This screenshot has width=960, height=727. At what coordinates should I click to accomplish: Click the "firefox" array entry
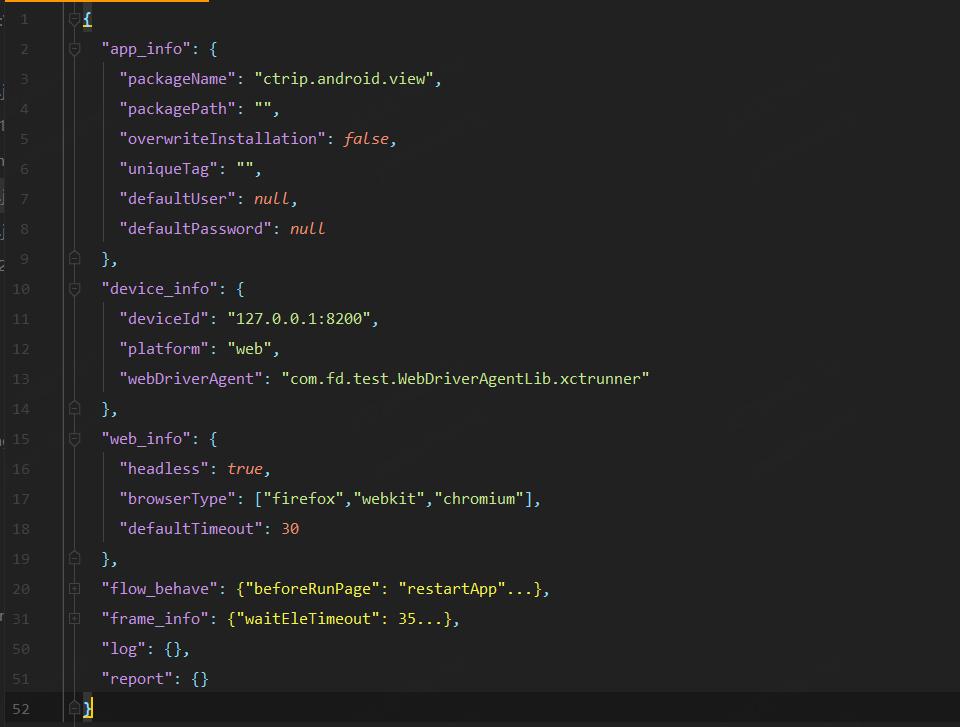tap(303, 499)
